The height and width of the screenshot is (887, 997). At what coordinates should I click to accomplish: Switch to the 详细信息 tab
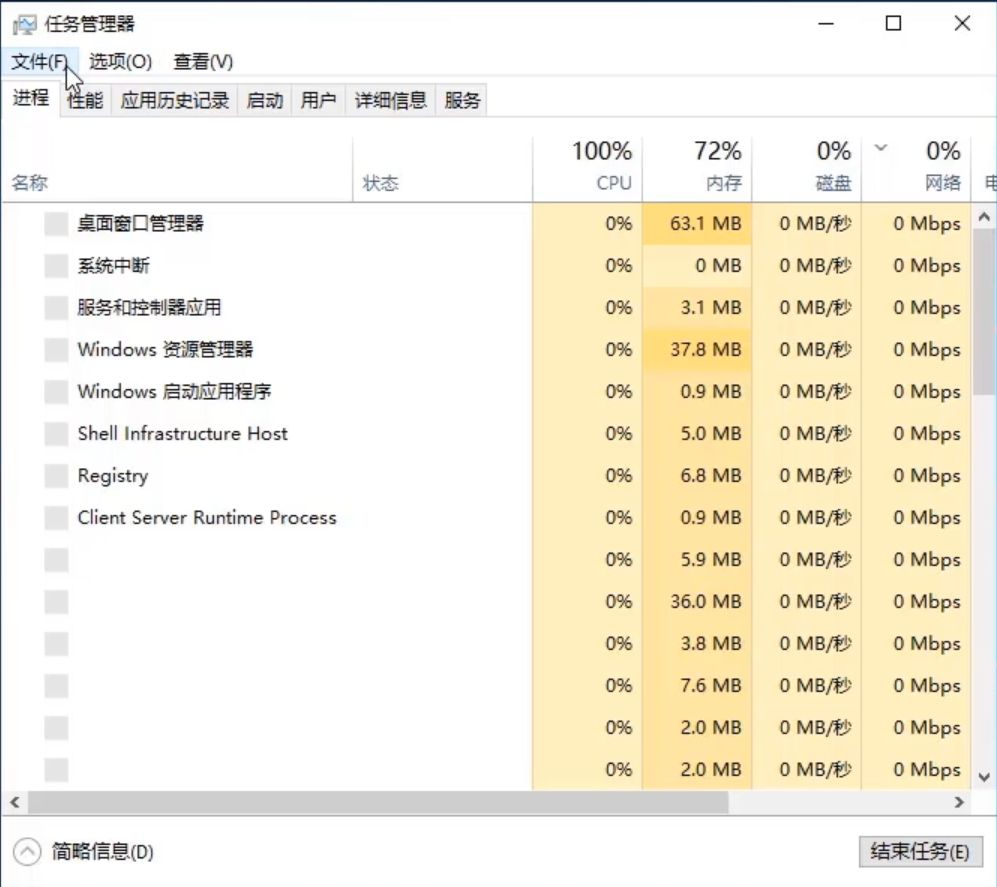(x=390, y=100)
